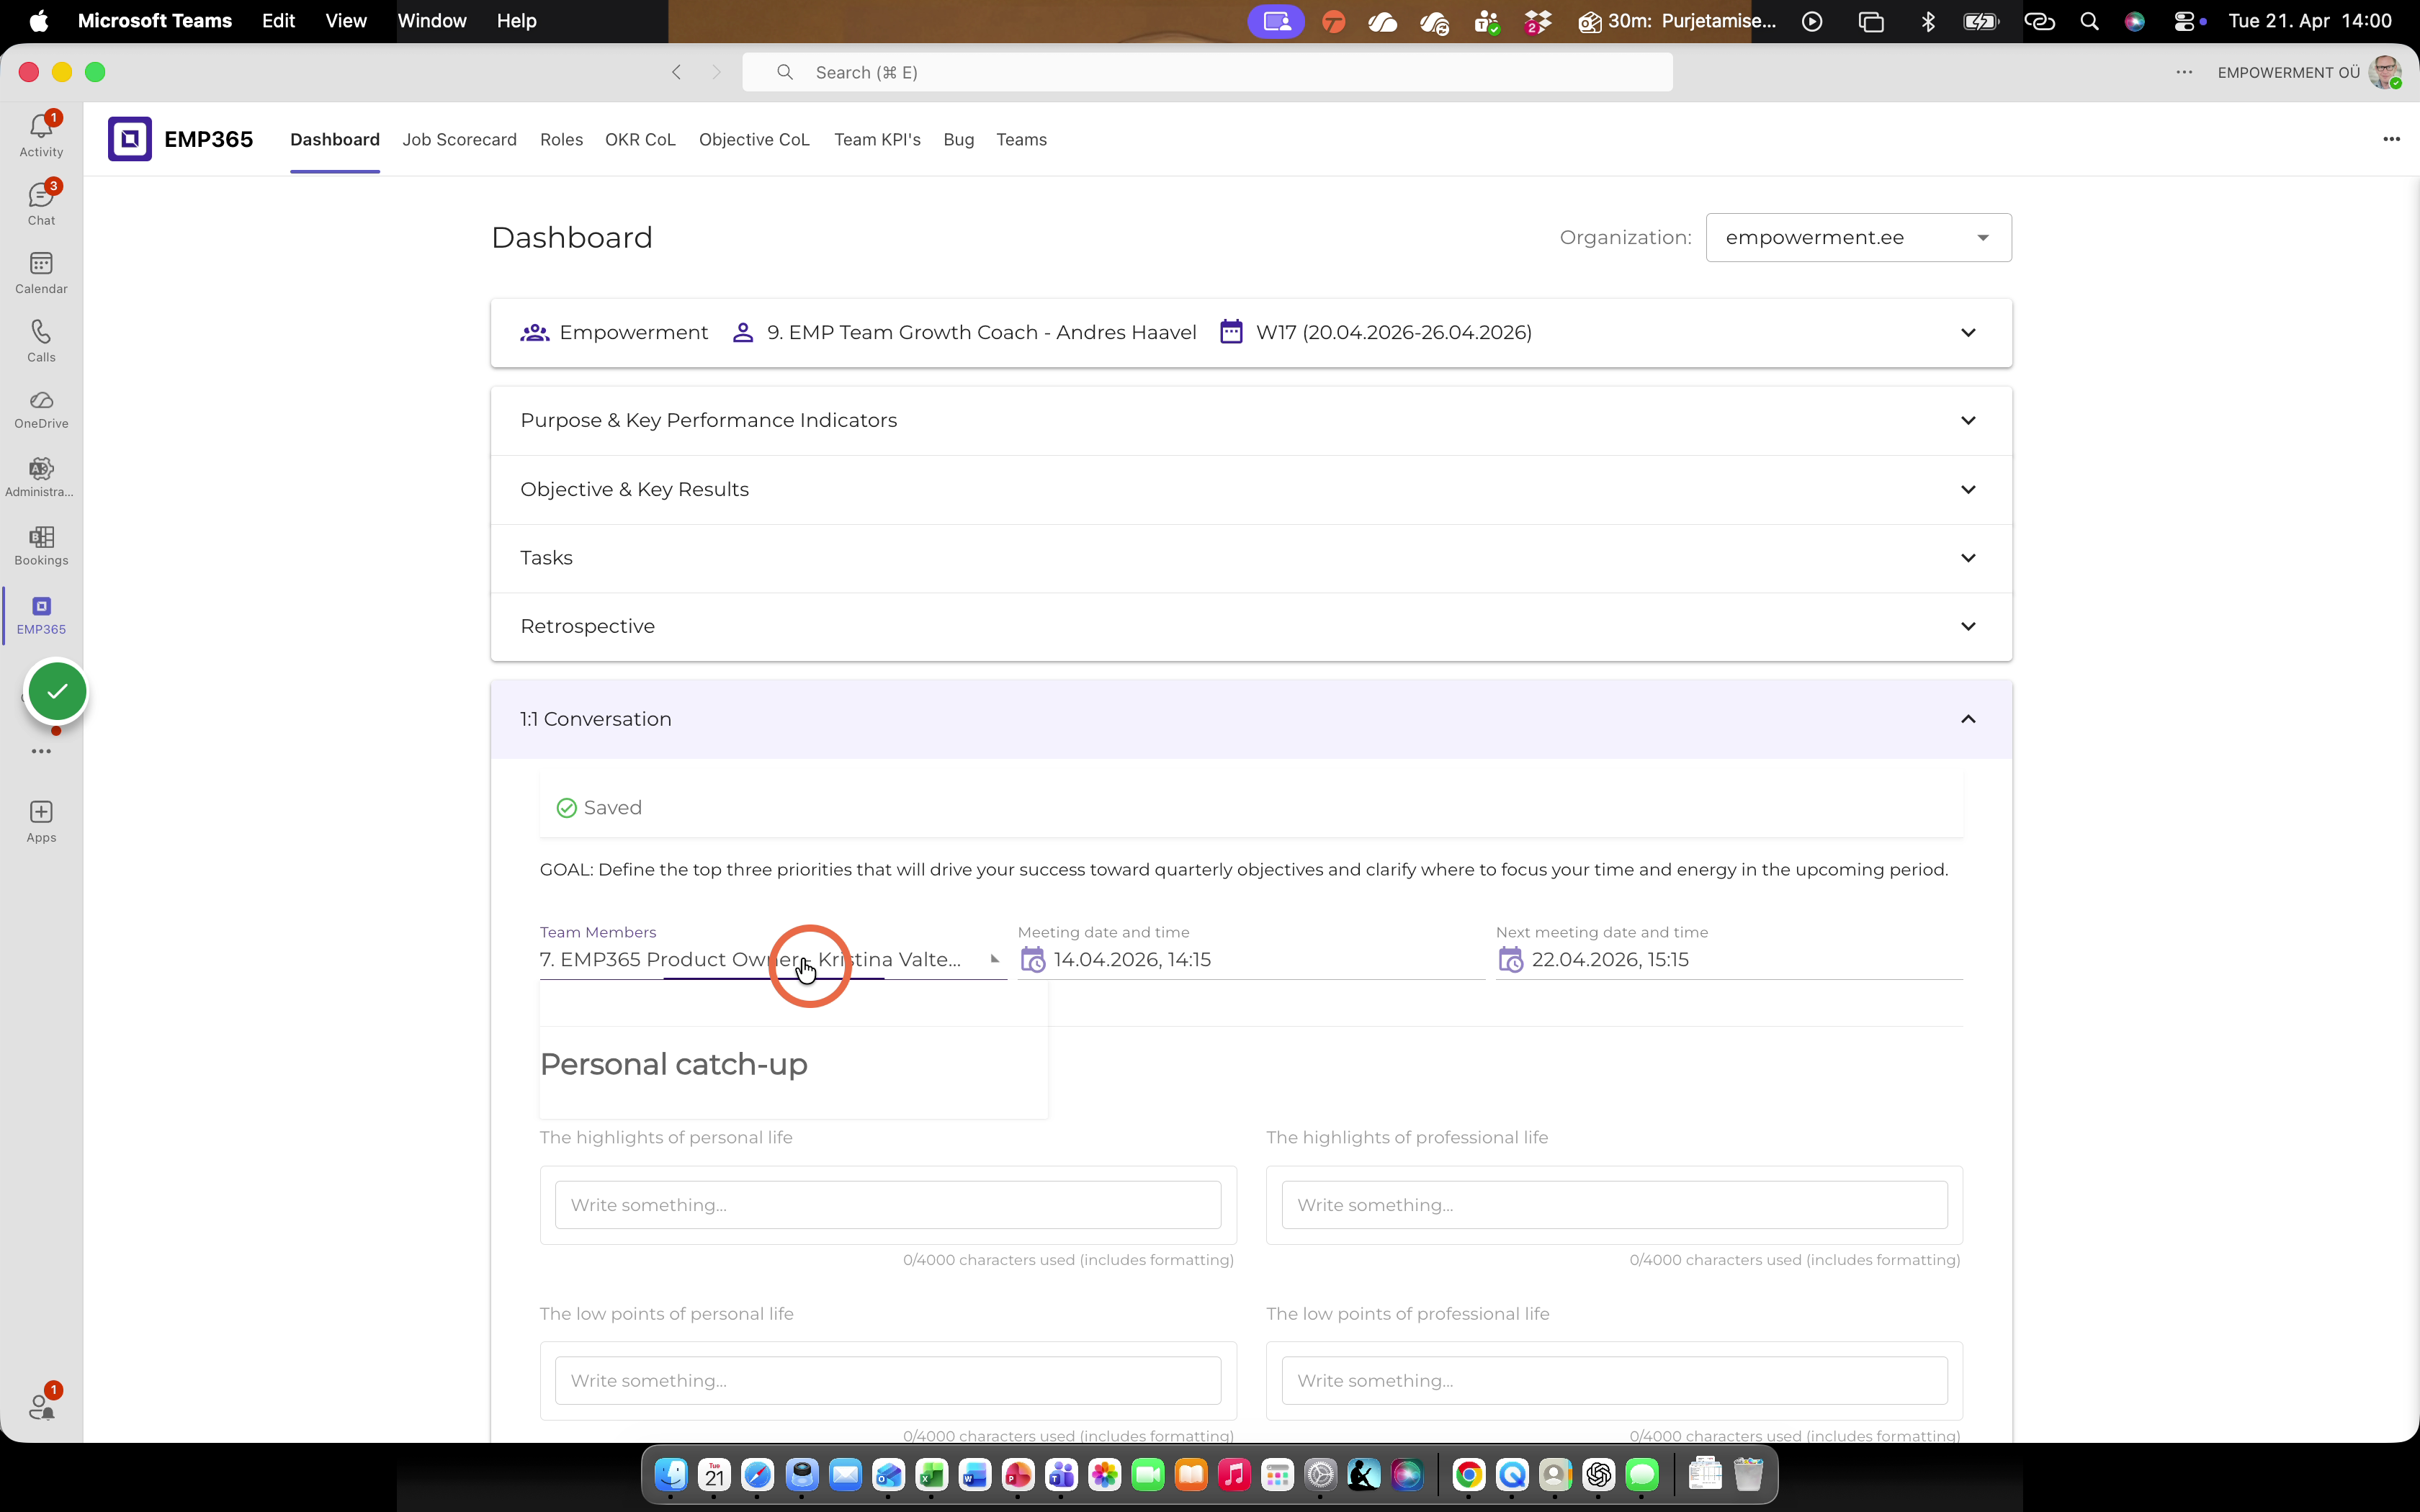Expand the Tasks section
The height and width of the screenshot is (1512, 2420).
pyautogui.click(x=1251, y=558)
